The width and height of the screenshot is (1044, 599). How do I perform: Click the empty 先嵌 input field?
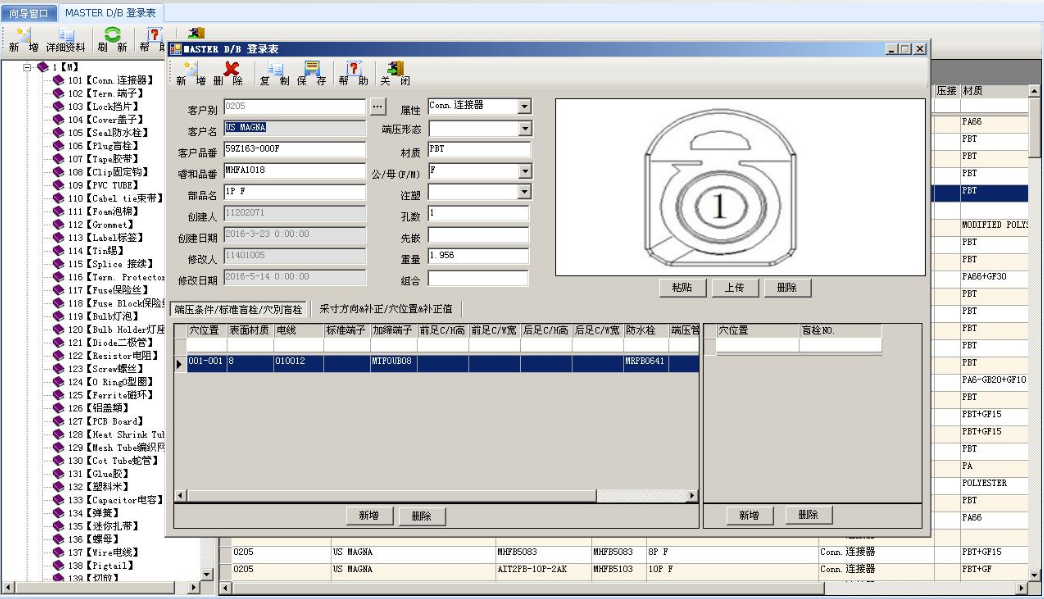click(479, 235)
